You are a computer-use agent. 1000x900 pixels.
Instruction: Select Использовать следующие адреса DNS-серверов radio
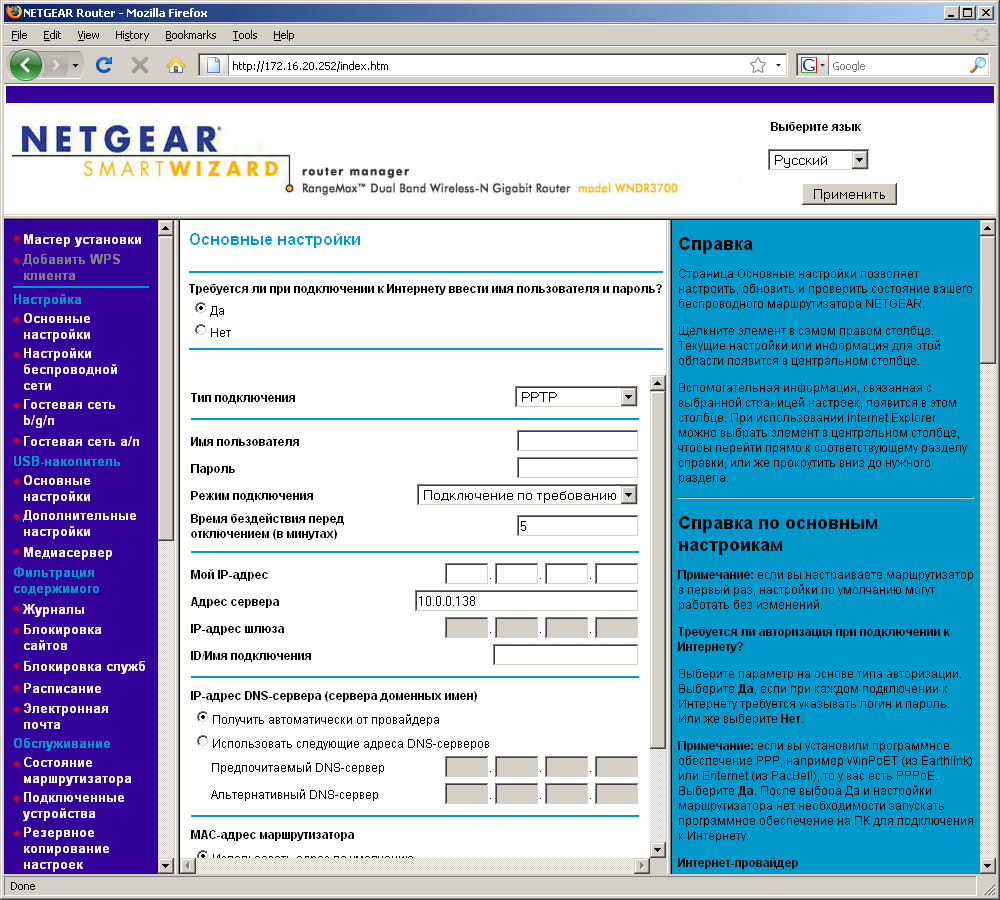pyautogui.click(x=202, y=741)
